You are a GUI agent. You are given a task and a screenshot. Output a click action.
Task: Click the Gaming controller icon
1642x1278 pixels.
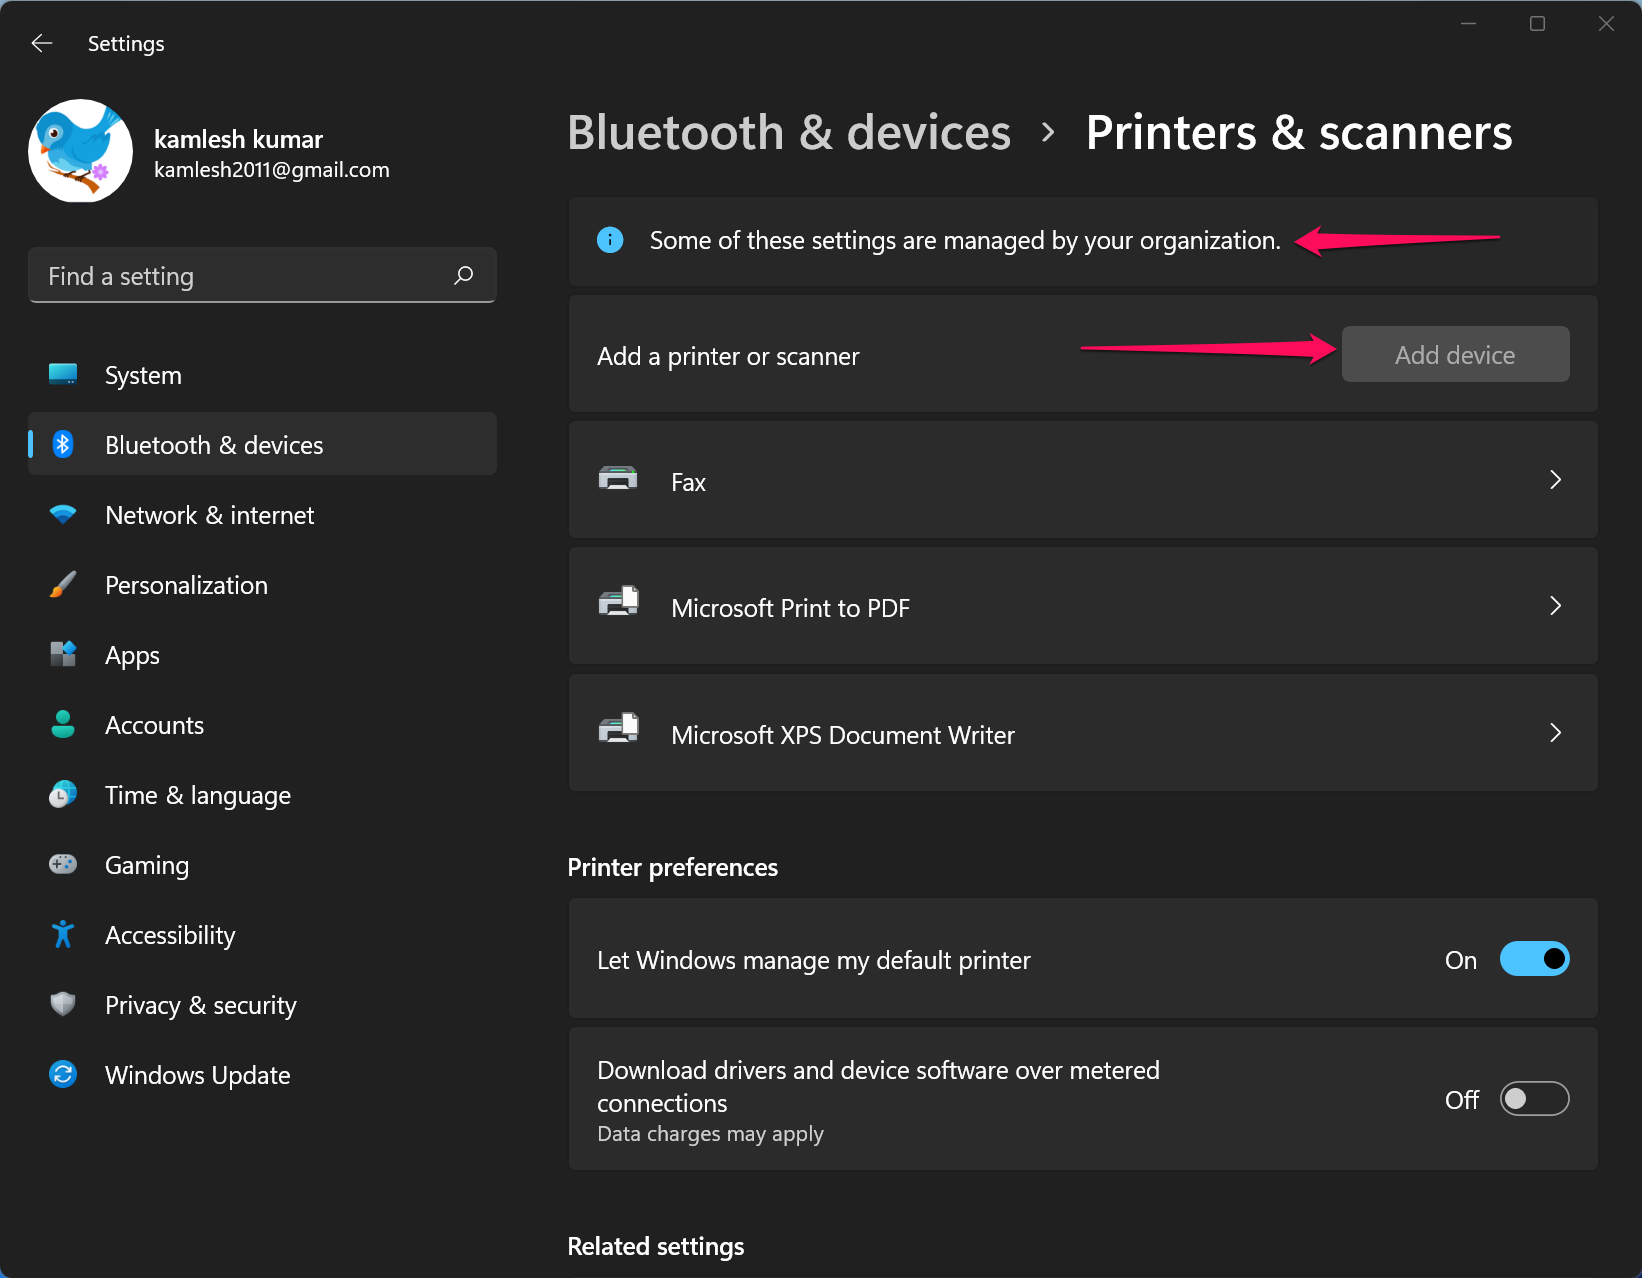coord(63,864)
